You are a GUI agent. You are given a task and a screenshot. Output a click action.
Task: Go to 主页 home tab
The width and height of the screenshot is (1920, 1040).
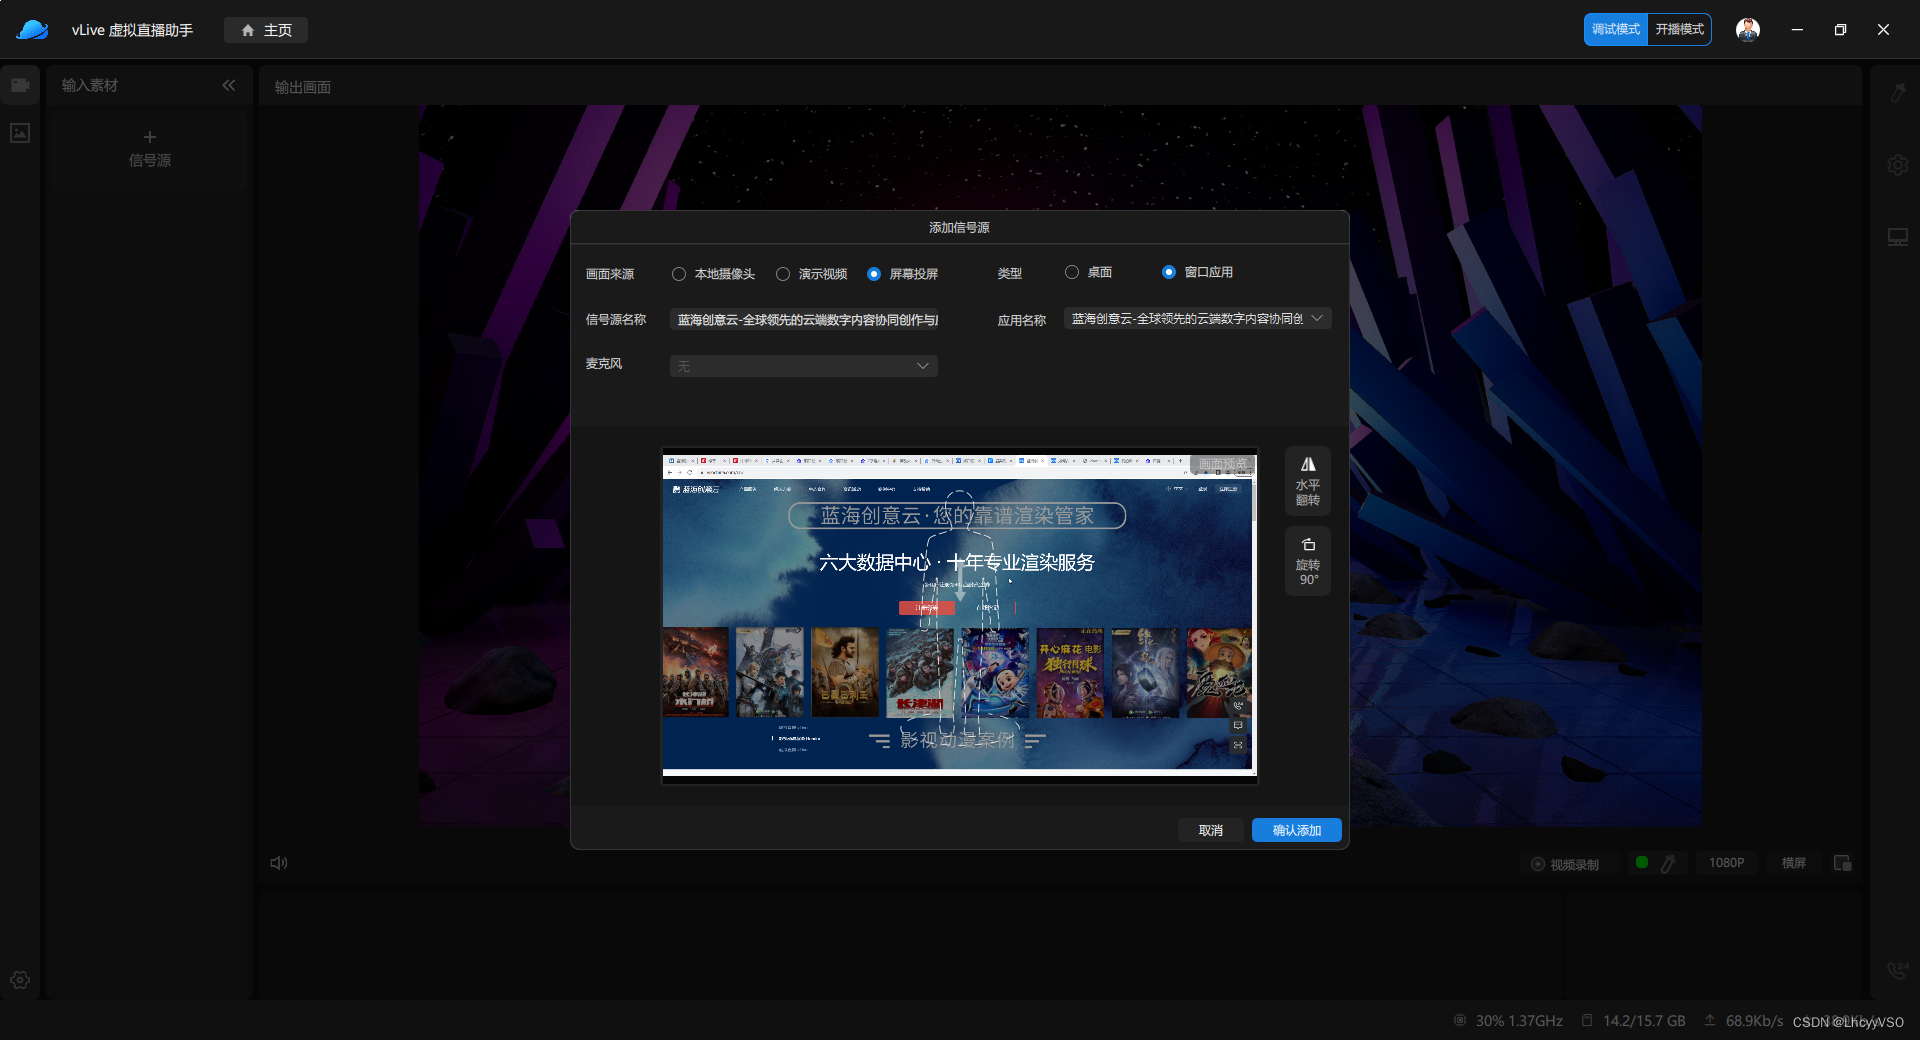[x=266, y=30]
